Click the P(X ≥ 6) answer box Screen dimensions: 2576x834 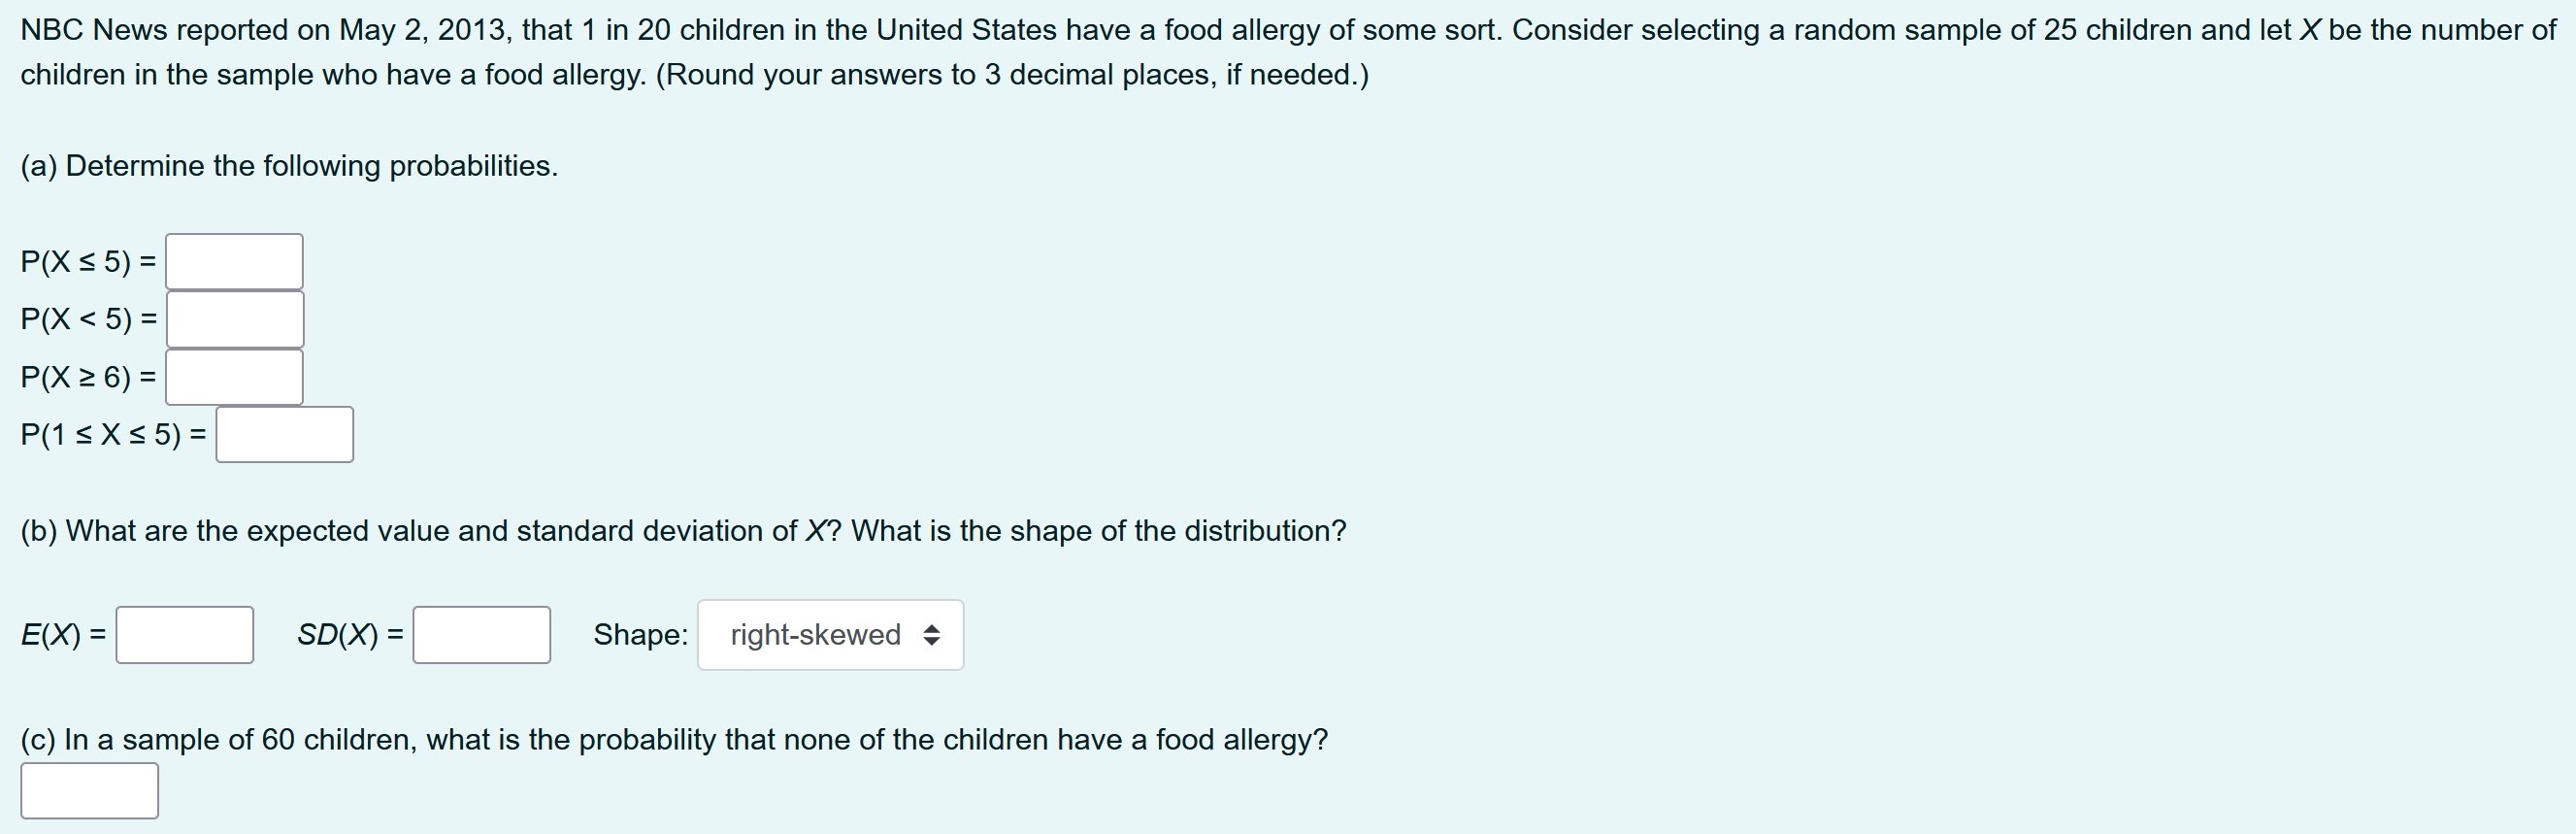[x=236, y=377]
